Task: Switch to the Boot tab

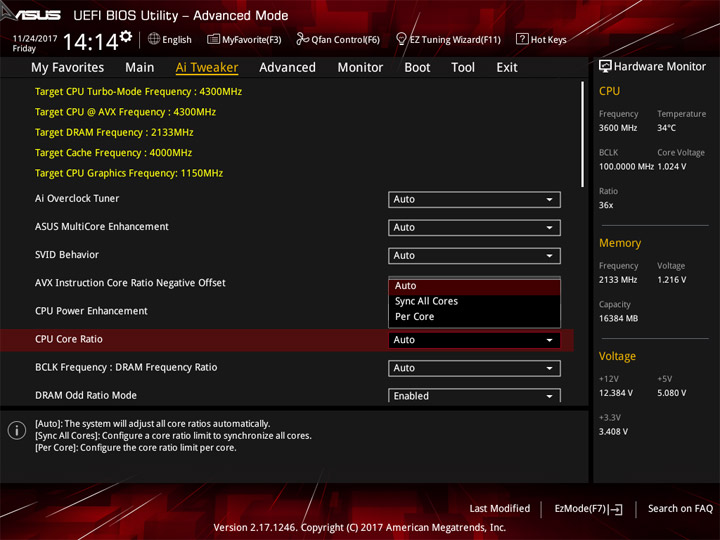Action: [417, 68]
